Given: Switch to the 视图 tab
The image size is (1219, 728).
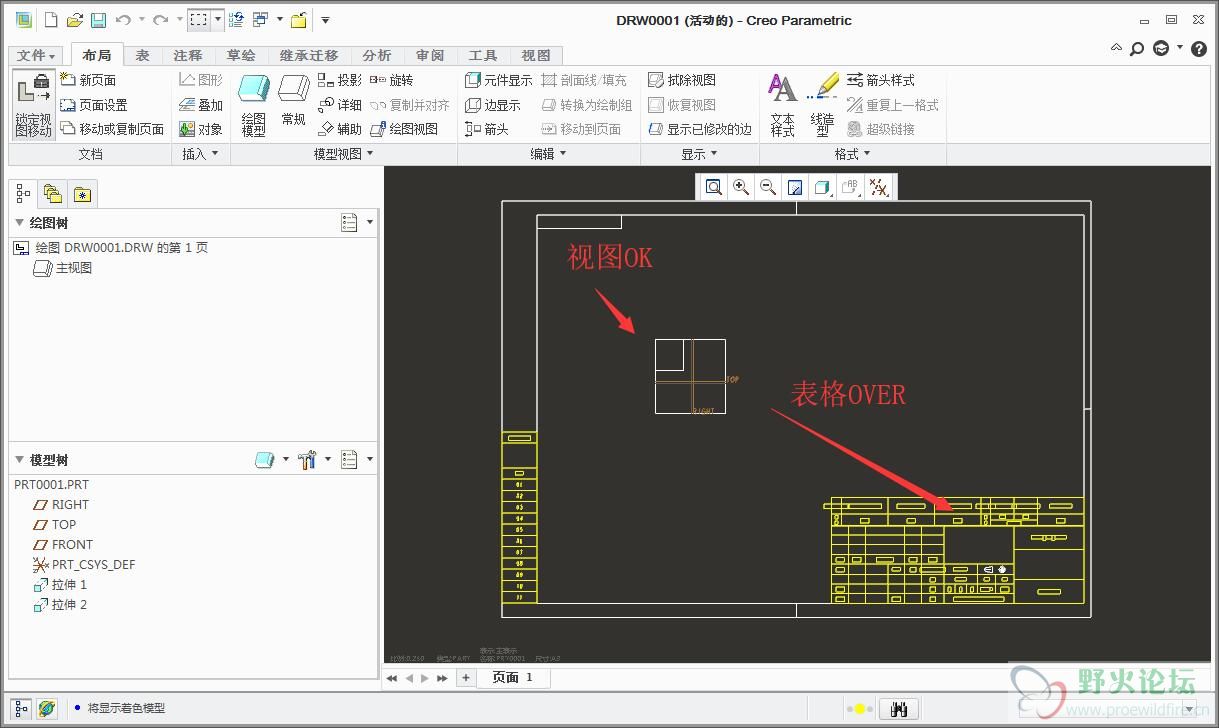Looking at the screenshot, I should (536, 56).
